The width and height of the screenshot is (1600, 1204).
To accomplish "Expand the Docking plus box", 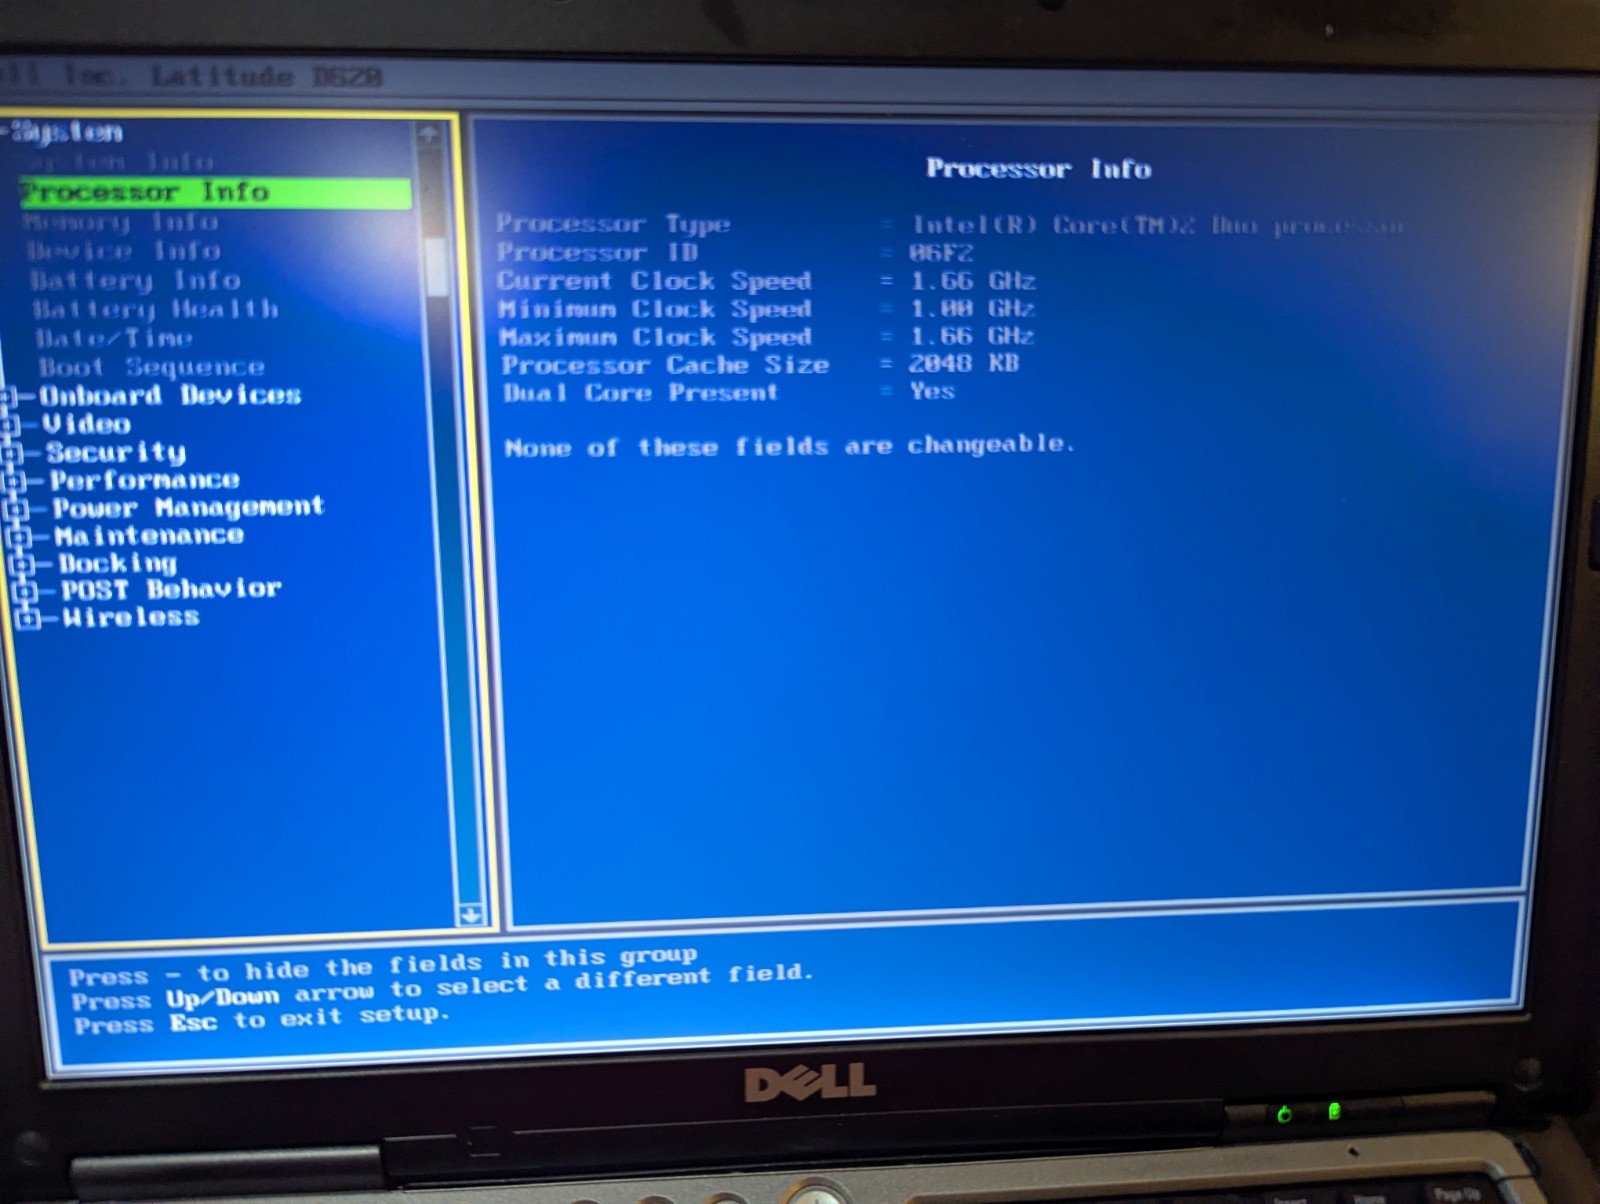I will click(x=23, y=565).
